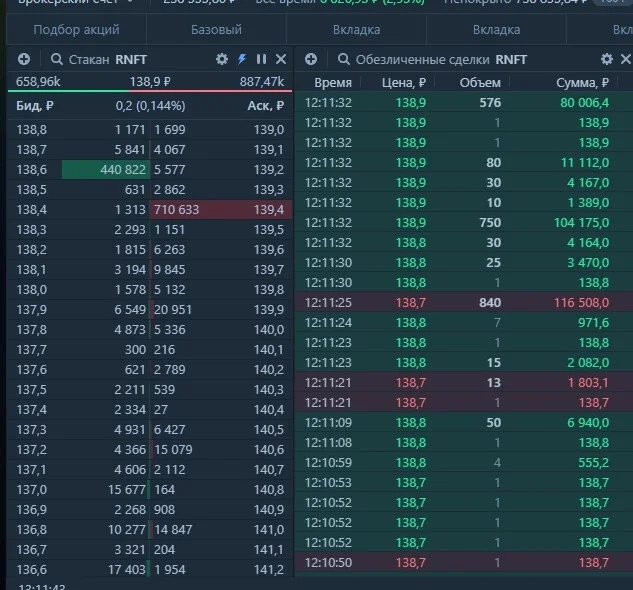The width and height of the screenshot is (633, 590).
Task: Search ticker in order book panel
Action: [57, 59]
